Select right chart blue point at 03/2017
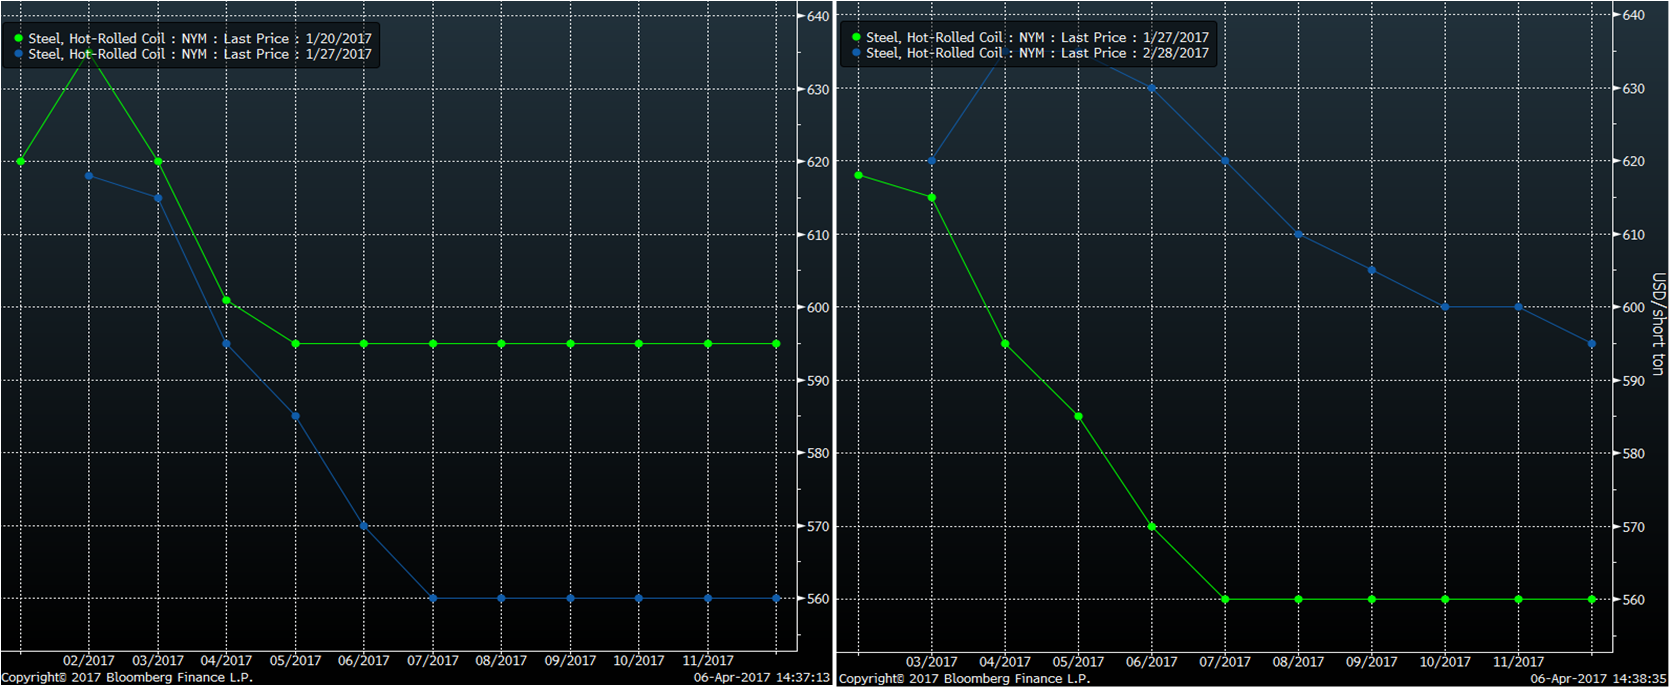This screenshot has width=1669, height=689. coord(932,160)
